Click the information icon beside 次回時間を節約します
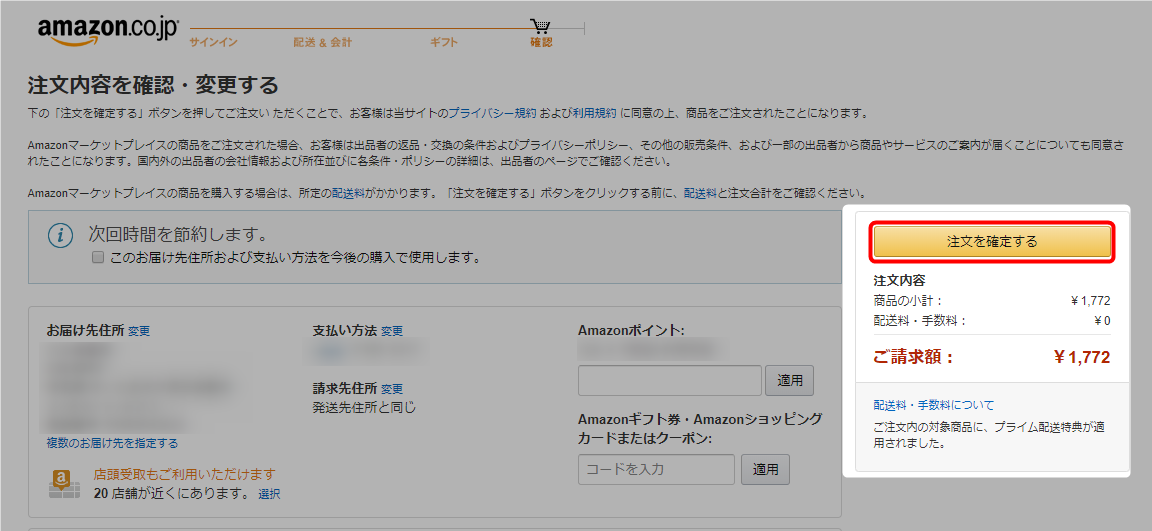 (x=61, y=236)
